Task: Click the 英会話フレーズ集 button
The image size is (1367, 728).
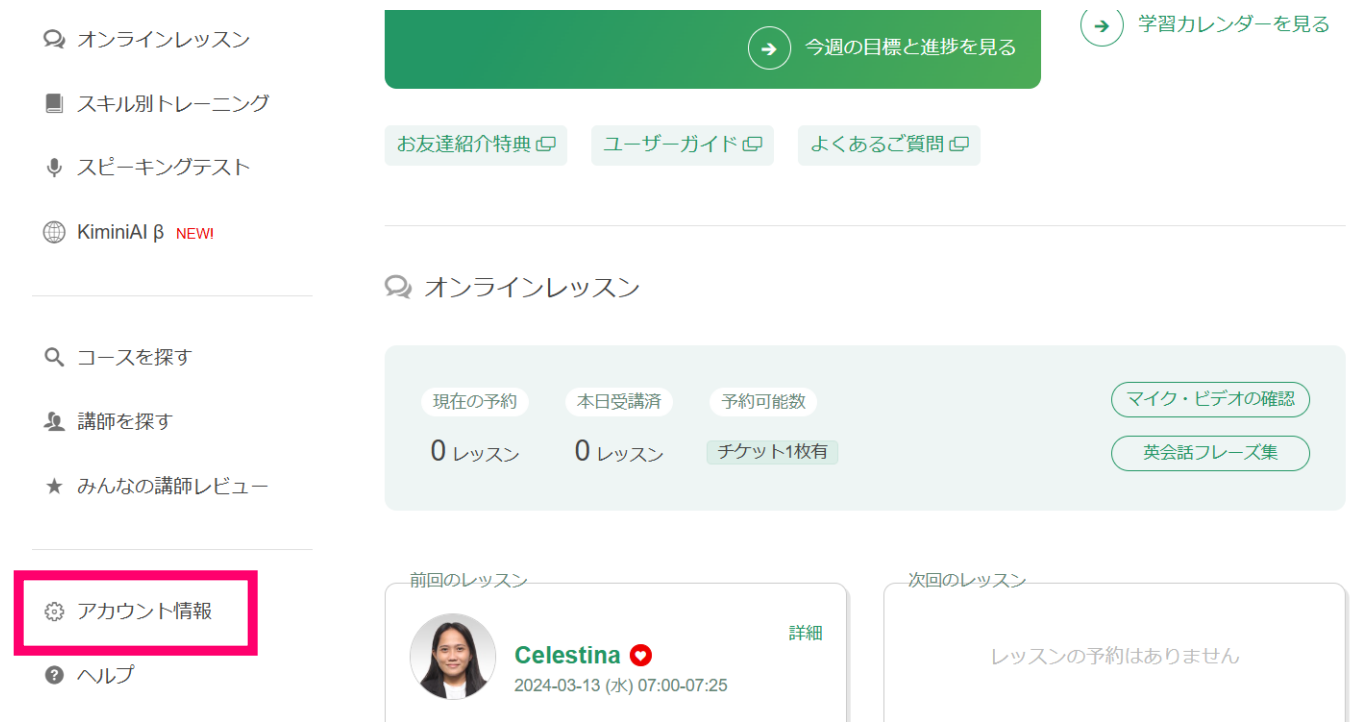Action: tap(1210, 453)
